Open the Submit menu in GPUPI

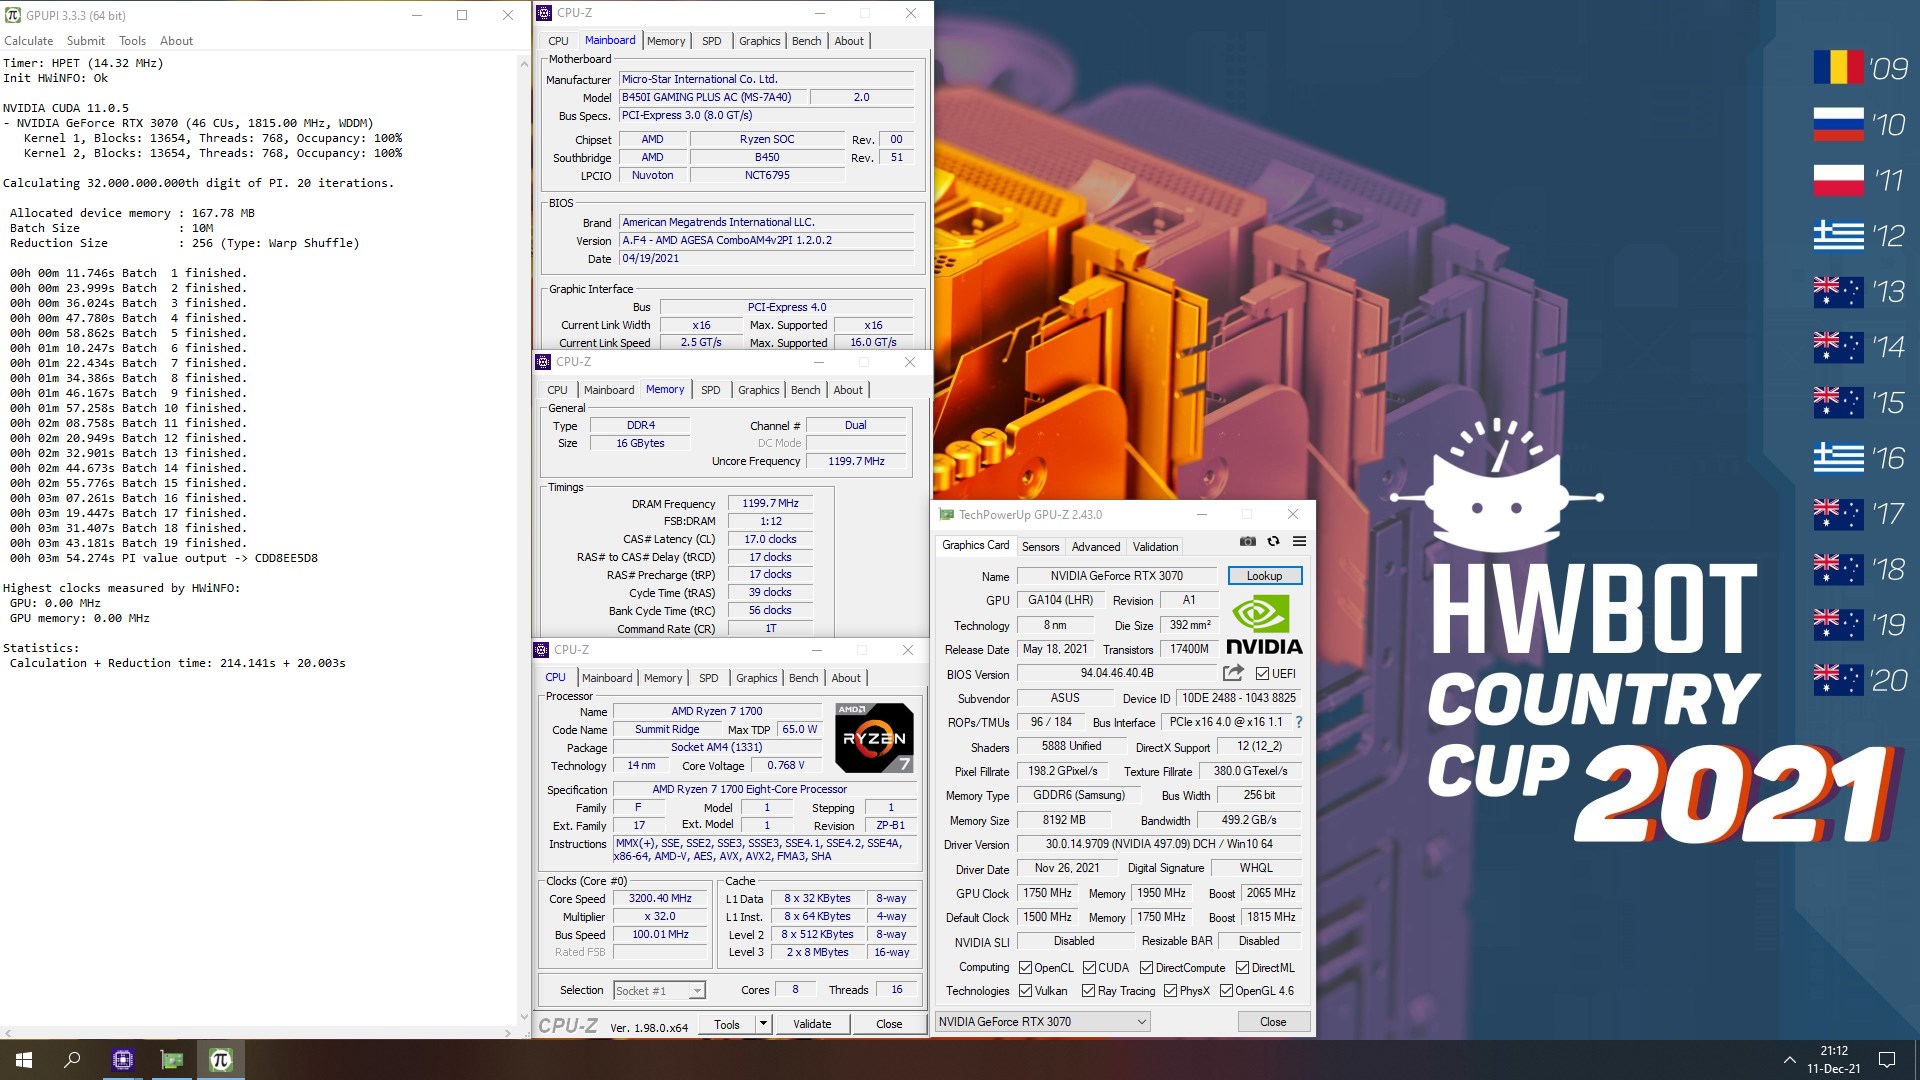(x=86, y=41)
